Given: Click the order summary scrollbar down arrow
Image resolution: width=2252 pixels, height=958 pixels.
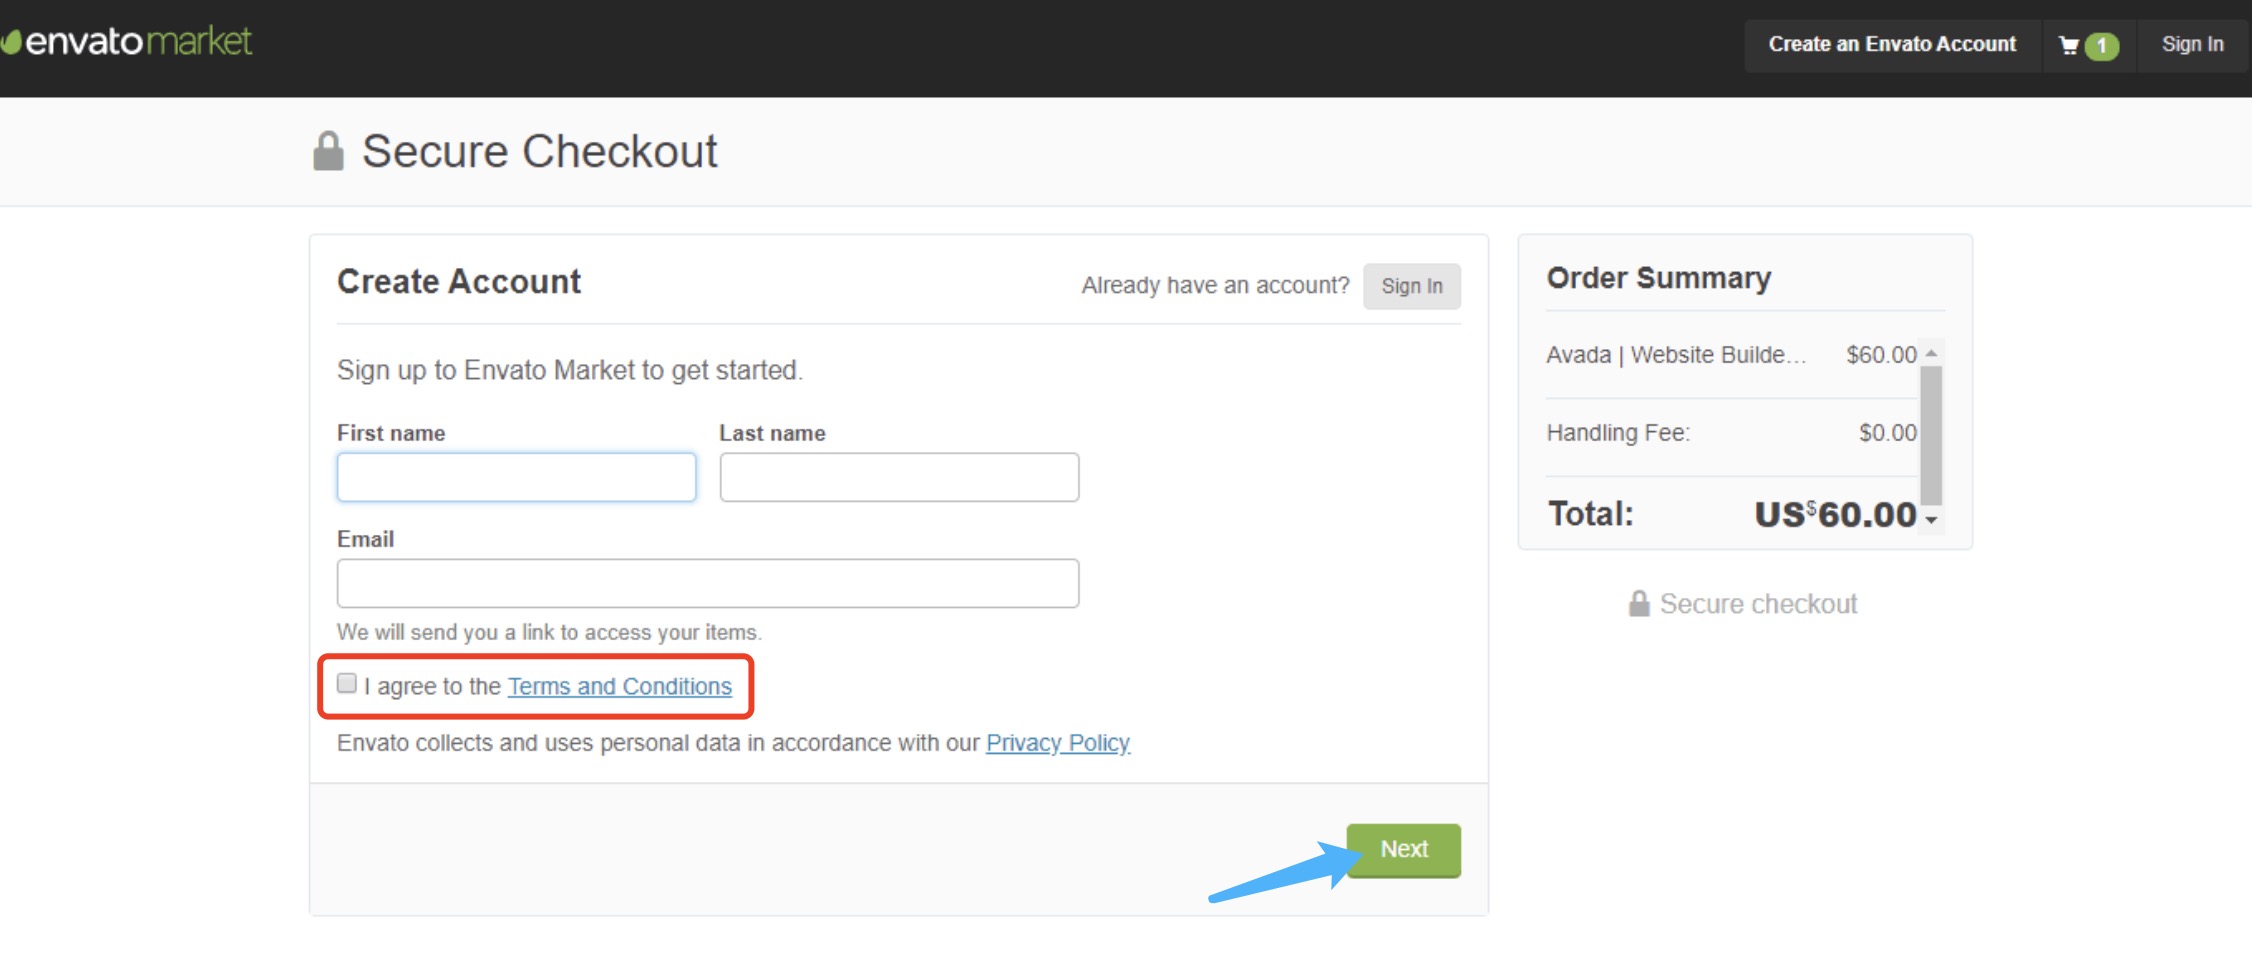Looking at the screenshot, I should click(x=1931, y=520).
